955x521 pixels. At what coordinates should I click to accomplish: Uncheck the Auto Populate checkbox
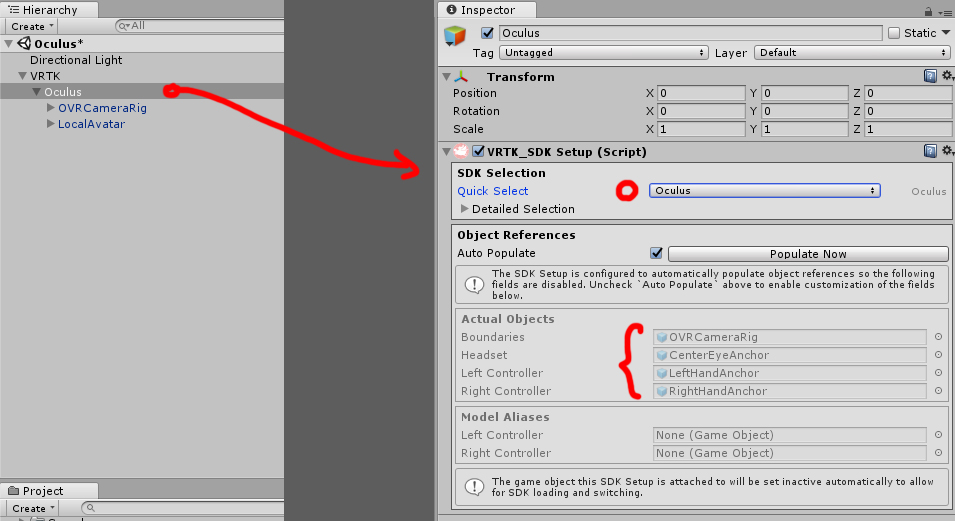click(656, 253)
